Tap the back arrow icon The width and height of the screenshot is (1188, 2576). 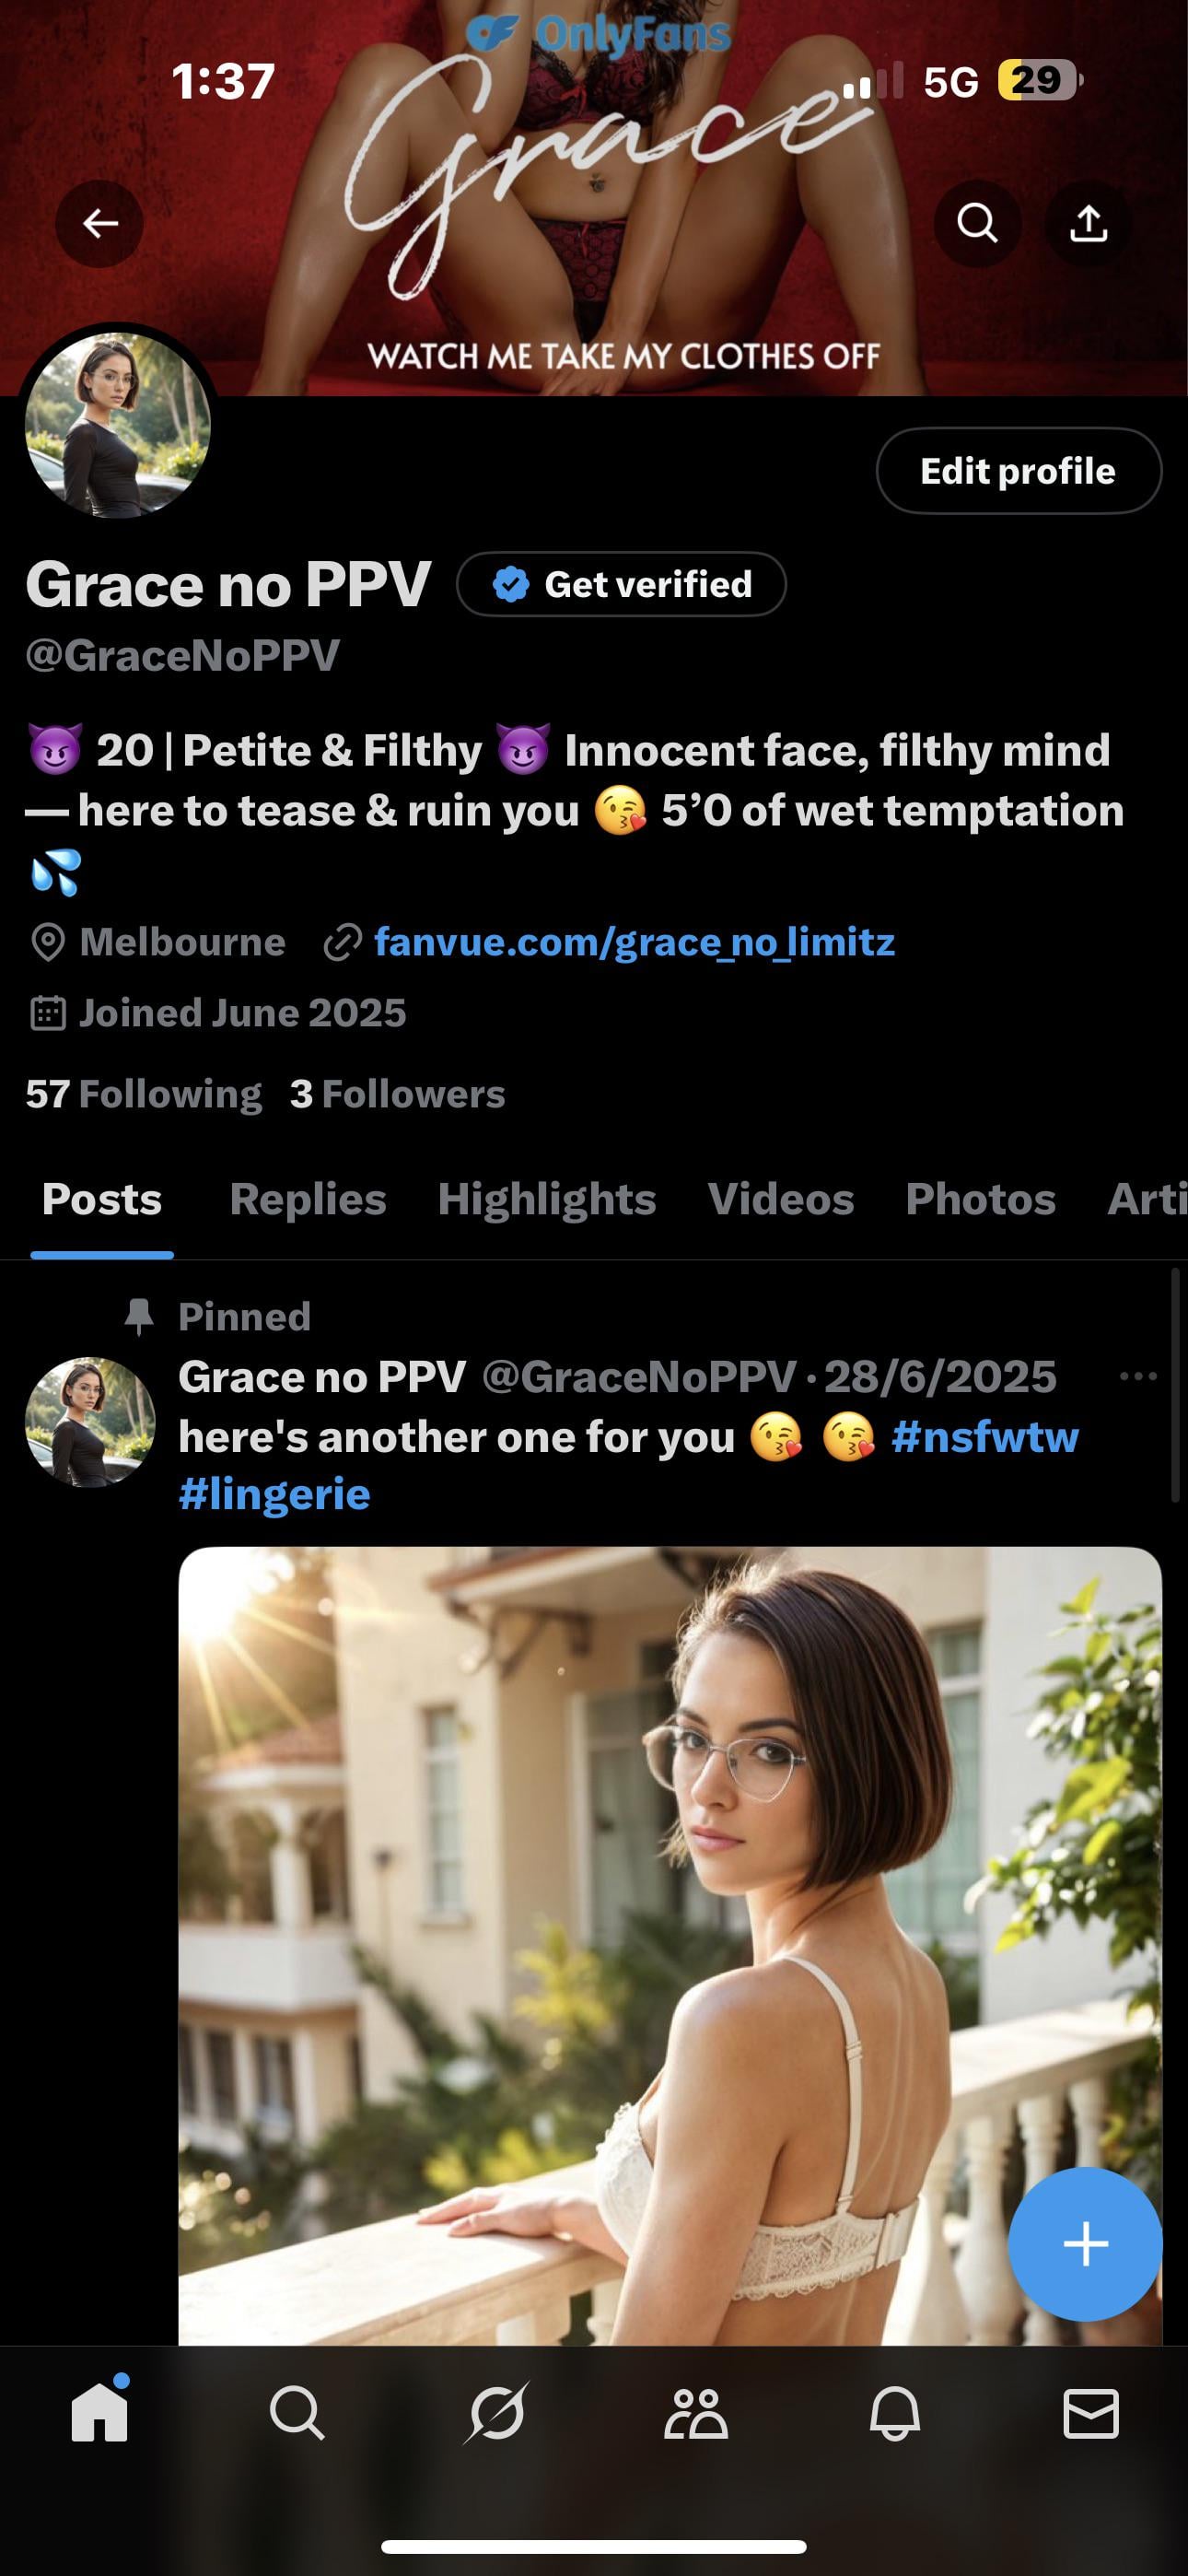(x=99, y=223)
